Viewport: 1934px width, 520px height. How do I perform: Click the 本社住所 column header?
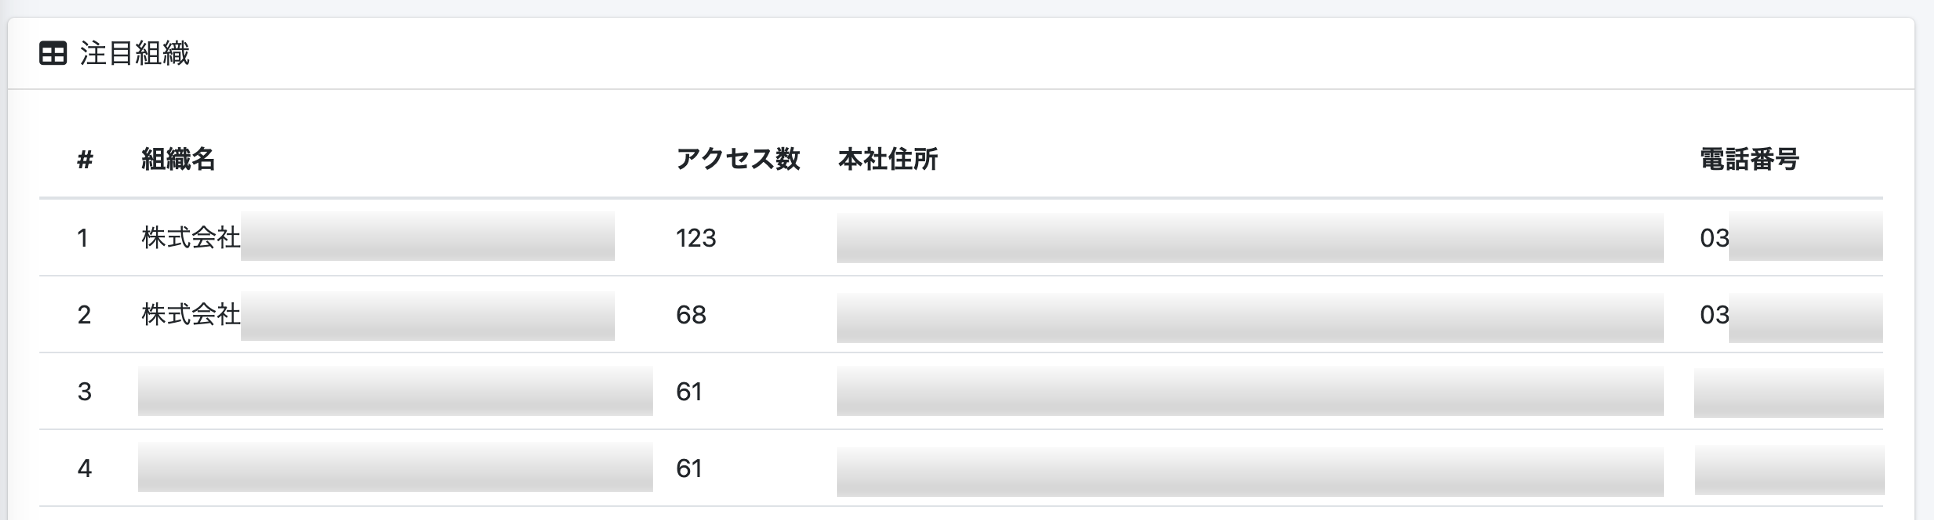[888, 159]
